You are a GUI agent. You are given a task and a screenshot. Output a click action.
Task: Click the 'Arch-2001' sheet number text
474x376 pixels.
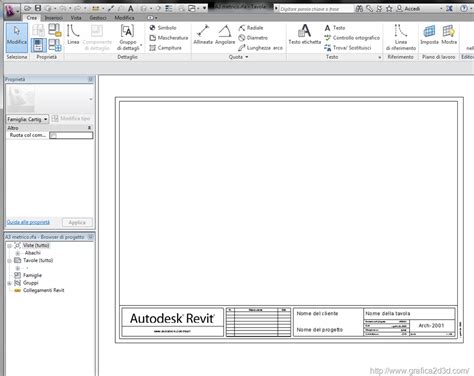[x=431, y=325]
